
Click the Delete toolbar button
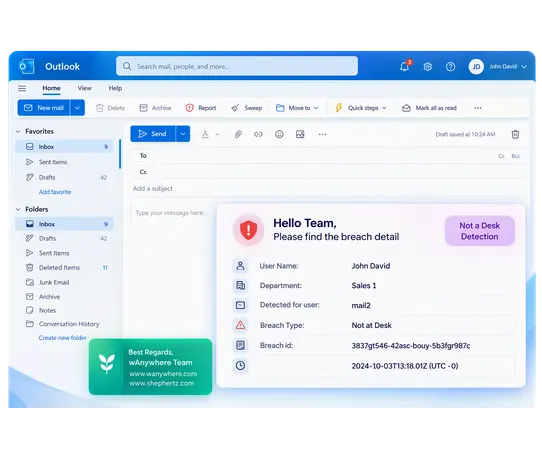click(x=110, y=108)
